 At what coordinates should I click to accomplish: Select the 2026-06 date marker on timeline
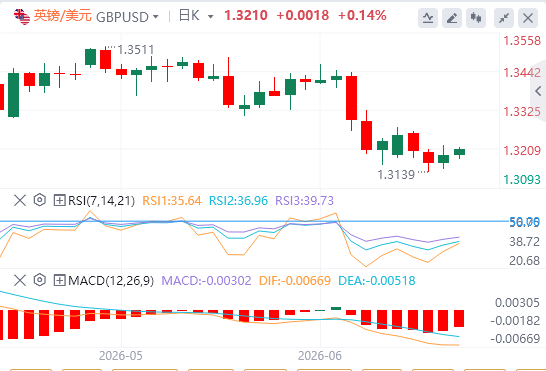point(320,356)
